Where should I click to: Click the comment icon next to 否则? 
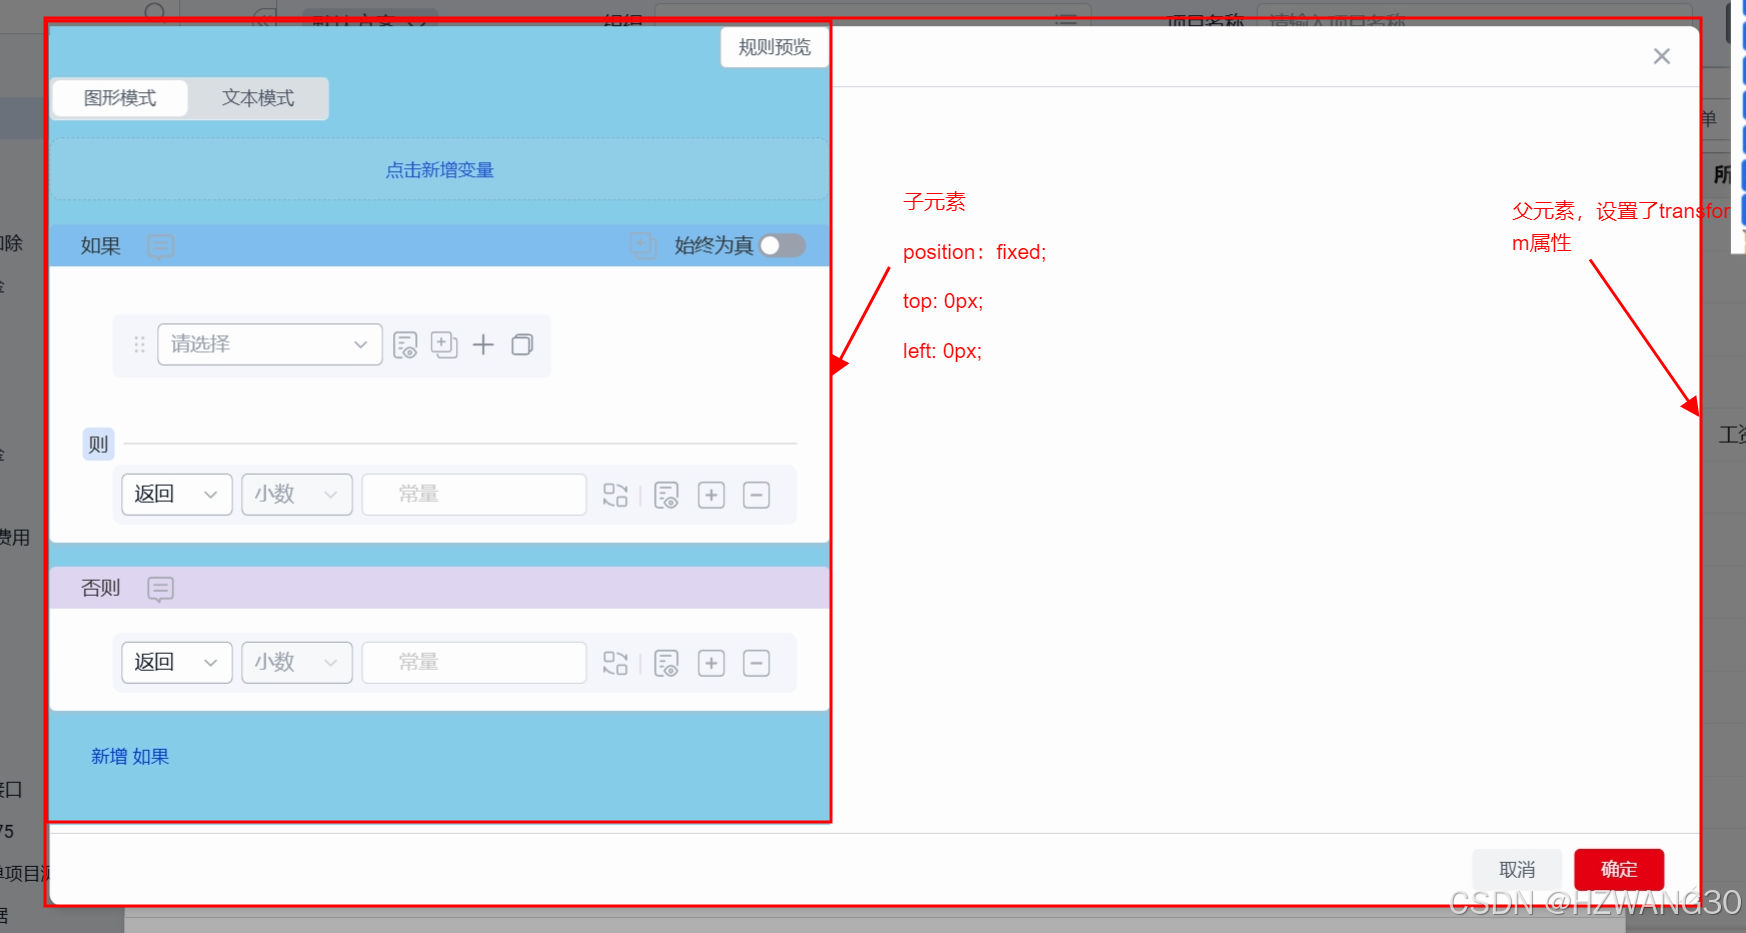(160, 588)
